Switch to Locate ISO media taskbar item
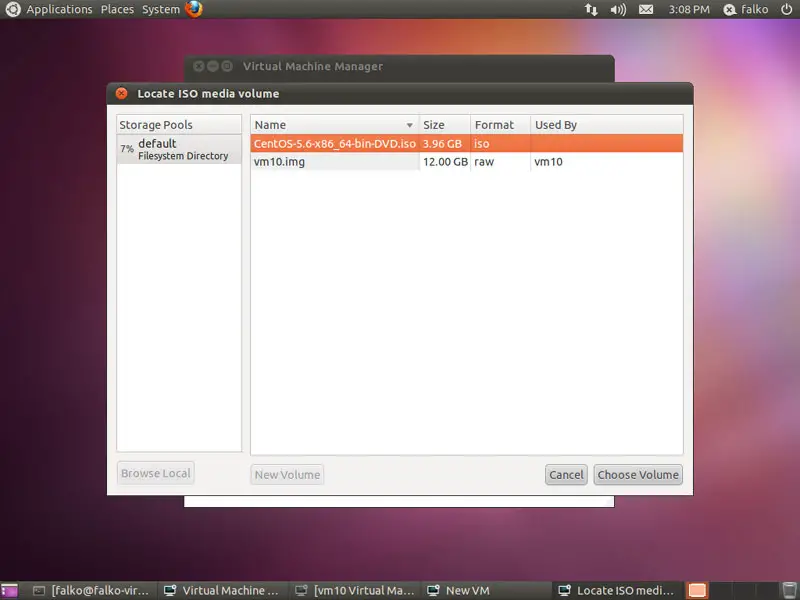 point(617,590)
